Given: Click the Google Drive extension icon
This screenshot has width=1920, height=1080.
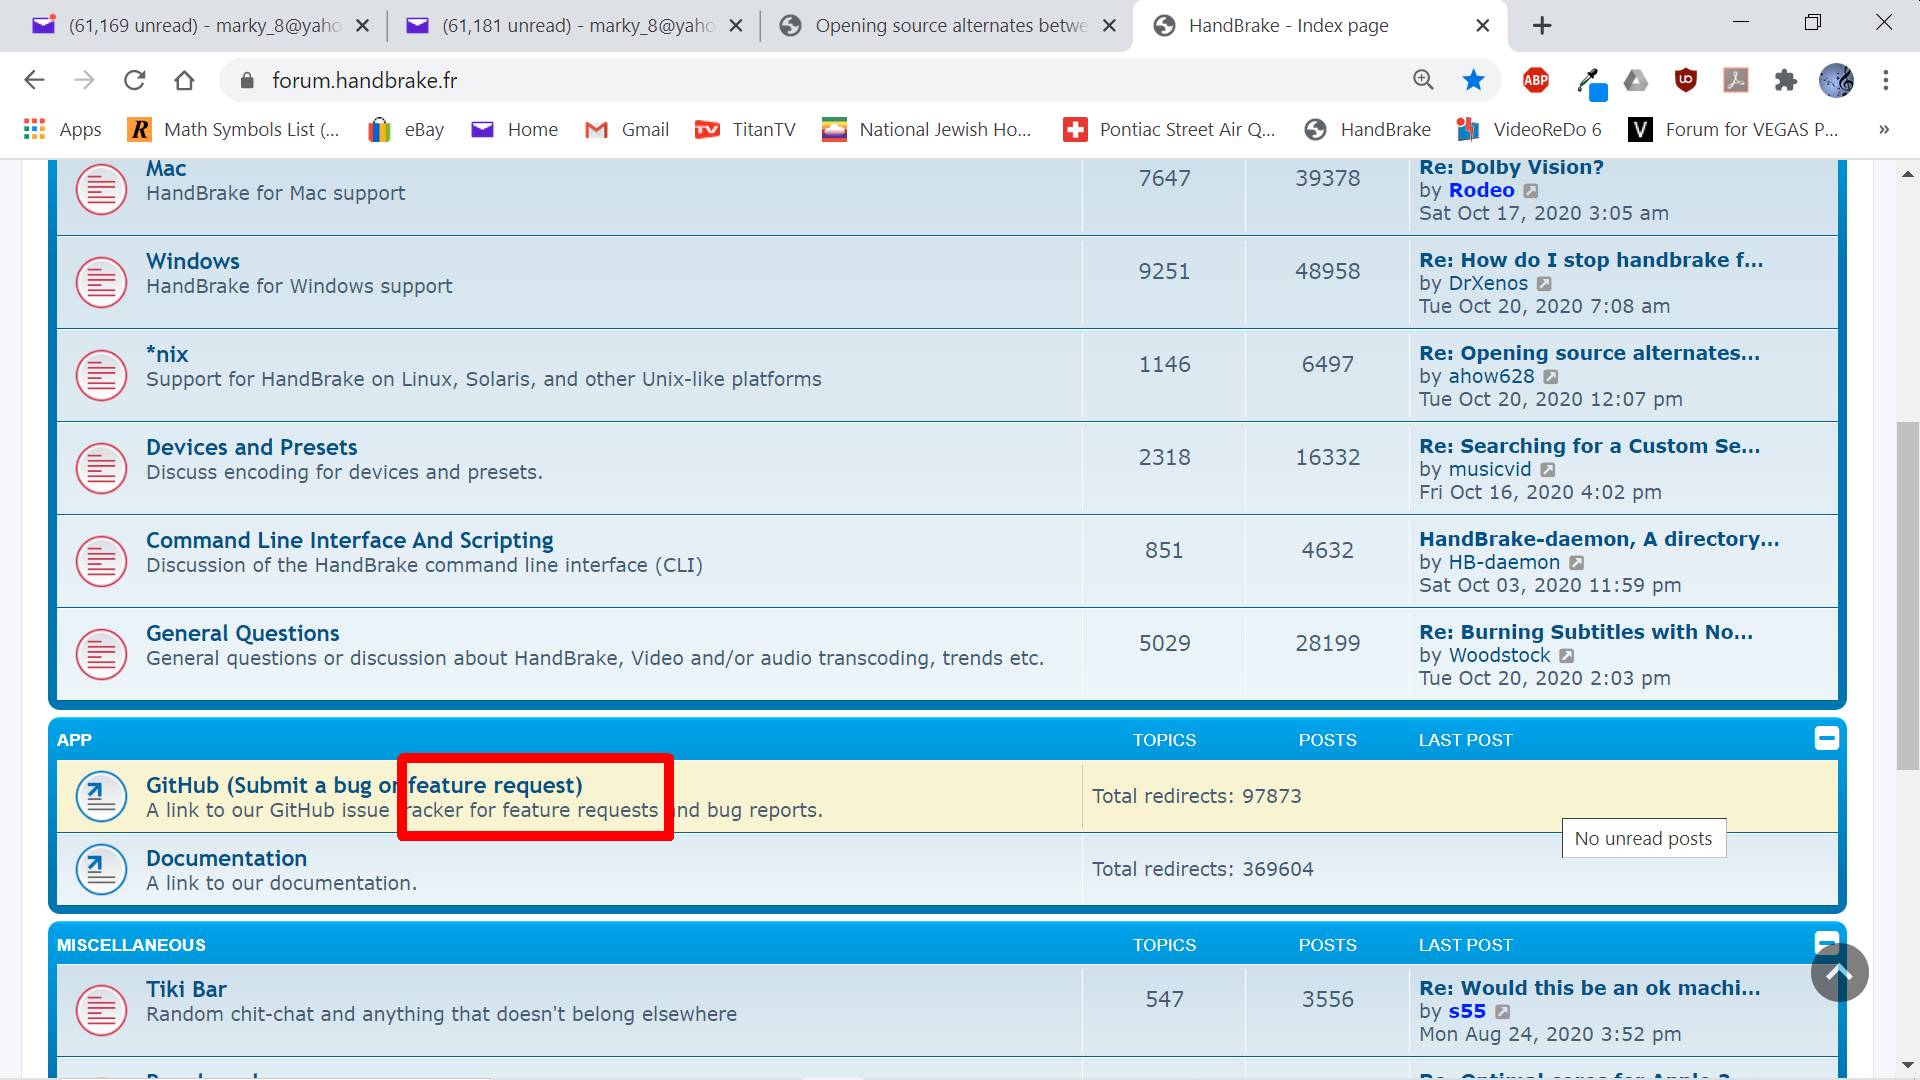Looking at the screenshot, I should click(x=1636, y=80).
